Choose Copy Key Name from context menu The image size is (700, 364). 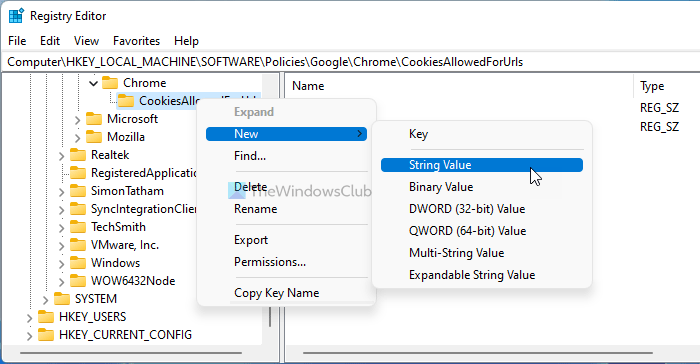pos(286,293)
